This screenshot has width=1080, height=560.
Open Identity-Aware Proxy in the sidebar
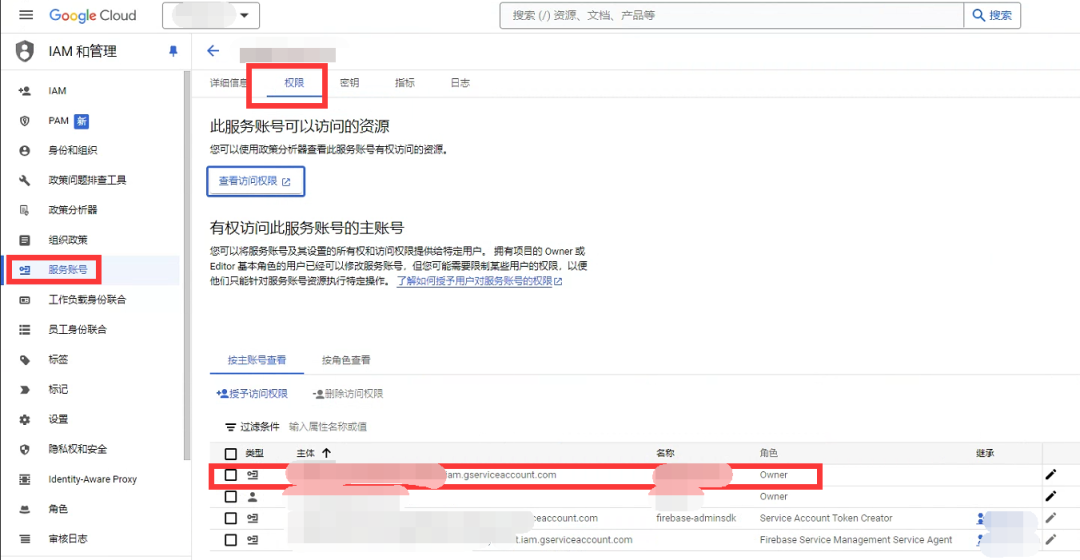point(92,479)
